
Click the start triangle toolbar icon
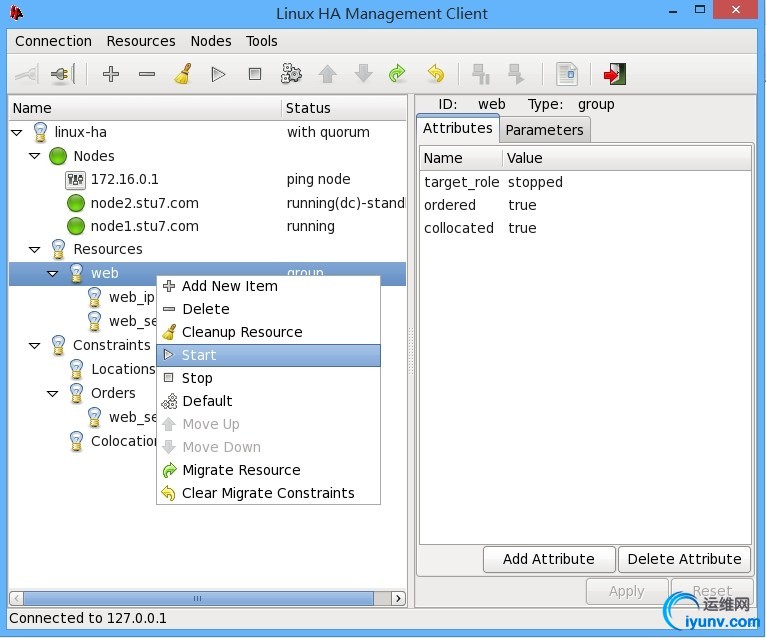(x=218, y=74)
